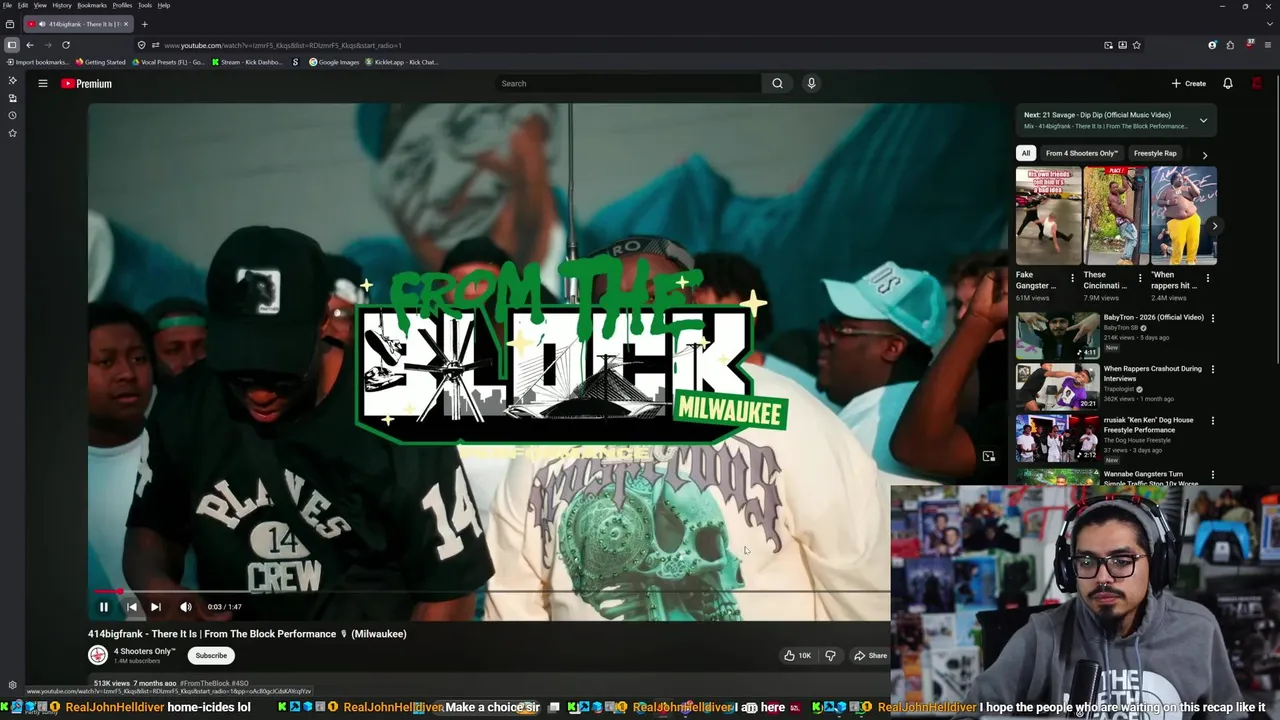Open Stream - Kick Dashboard bookmark
This screenshot has height=720, width=1280.
pos(248,62)
